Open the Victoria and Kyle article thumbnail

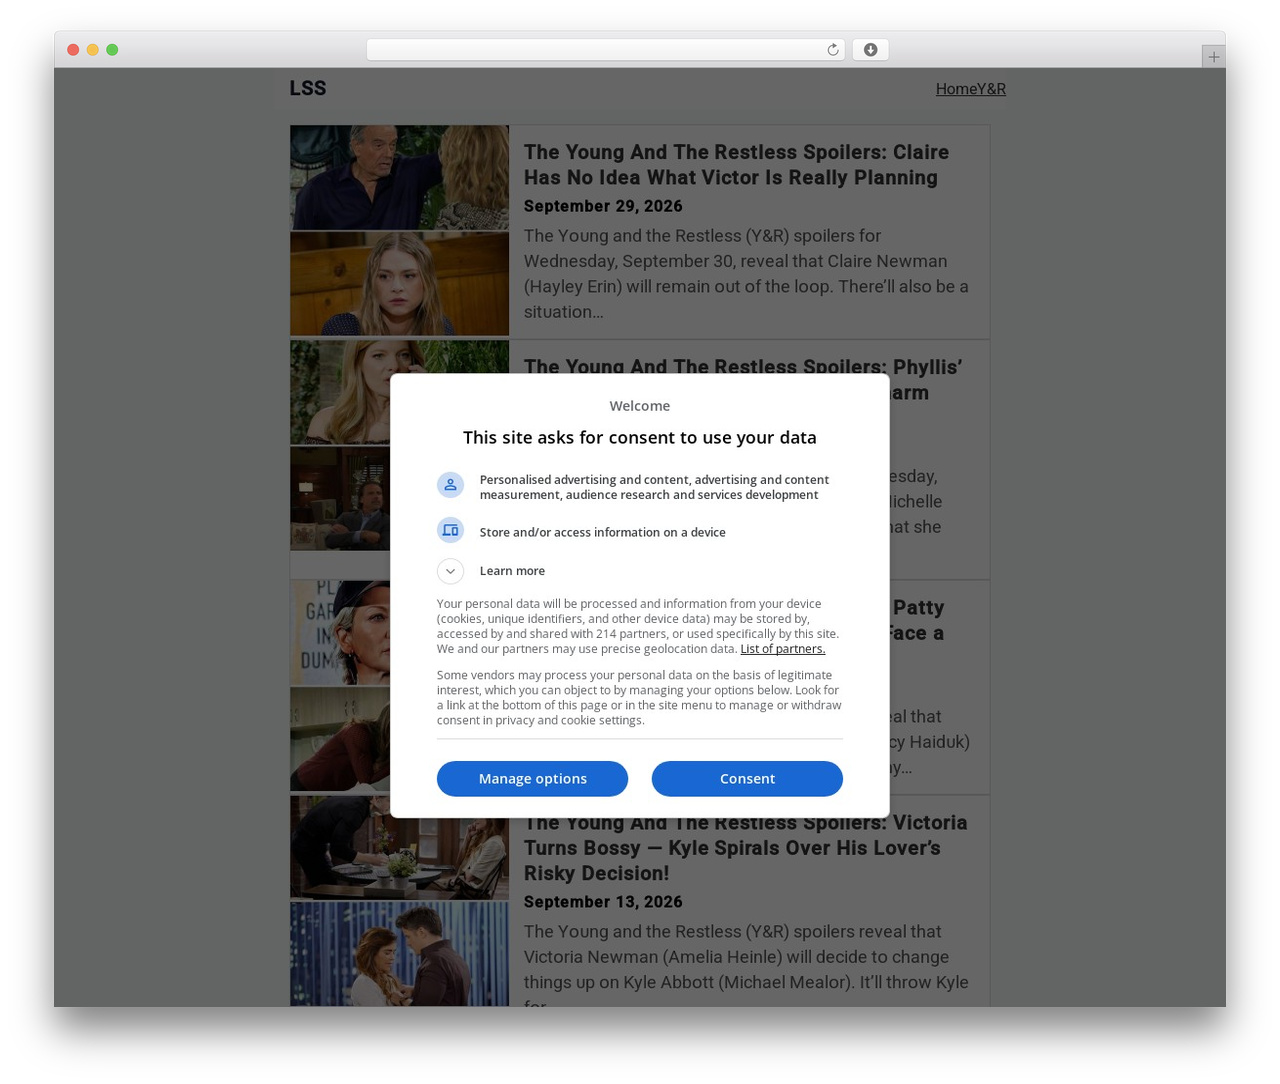coord(399,900)
